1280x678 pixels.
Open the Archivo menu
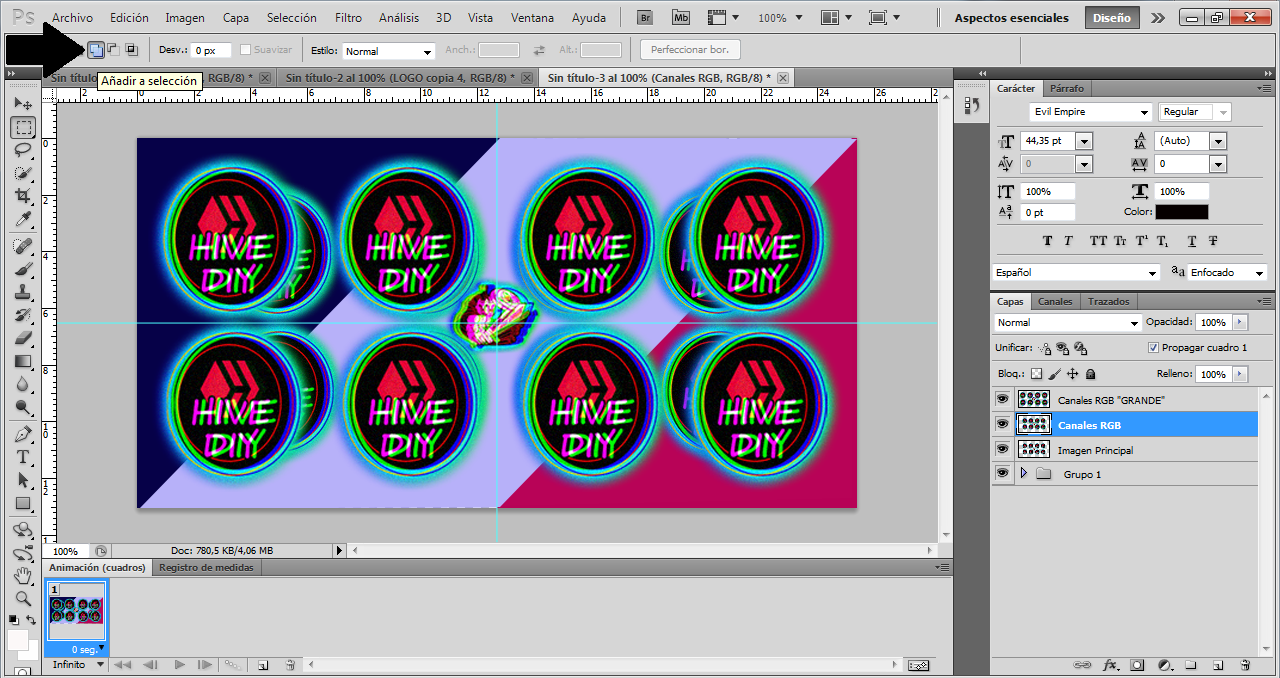click(x=72, y=18)
